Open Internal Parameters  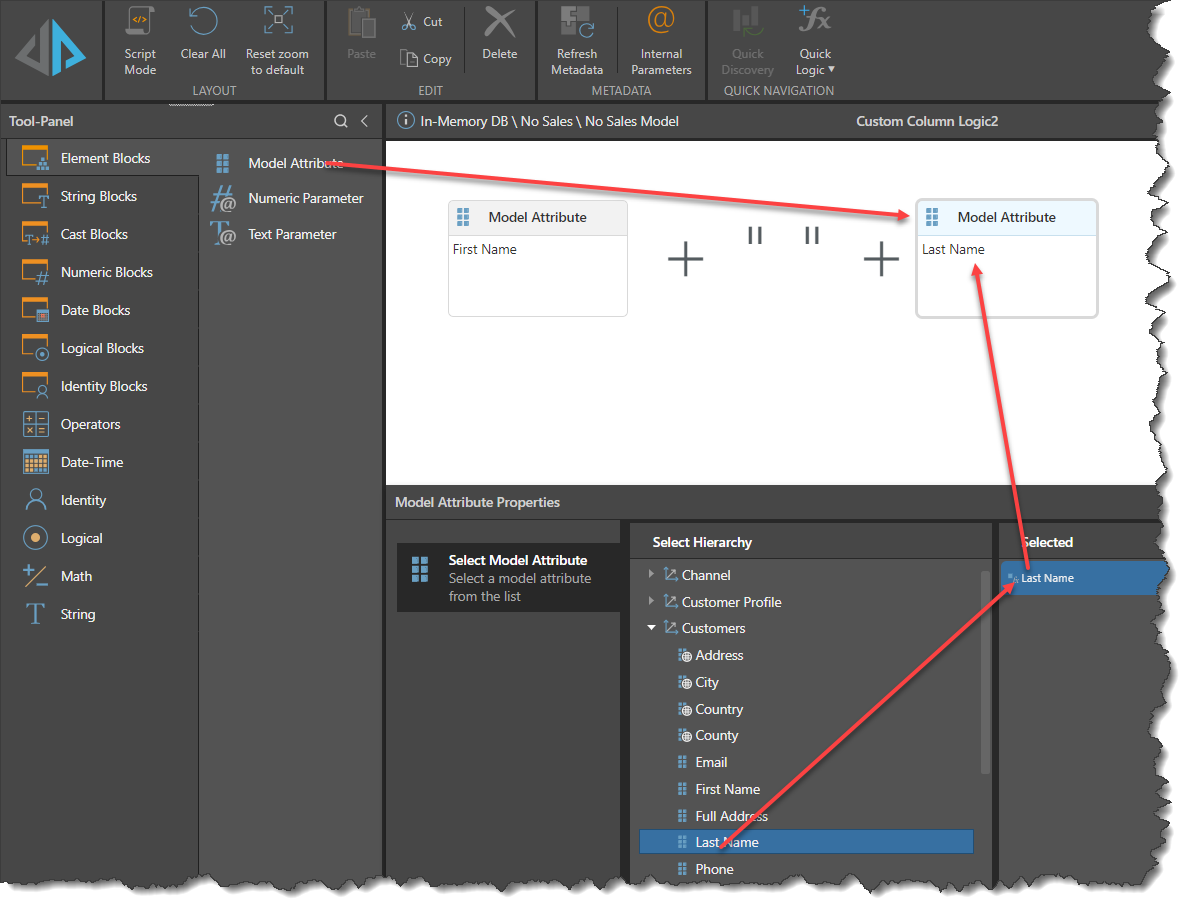tap(661, 22)
